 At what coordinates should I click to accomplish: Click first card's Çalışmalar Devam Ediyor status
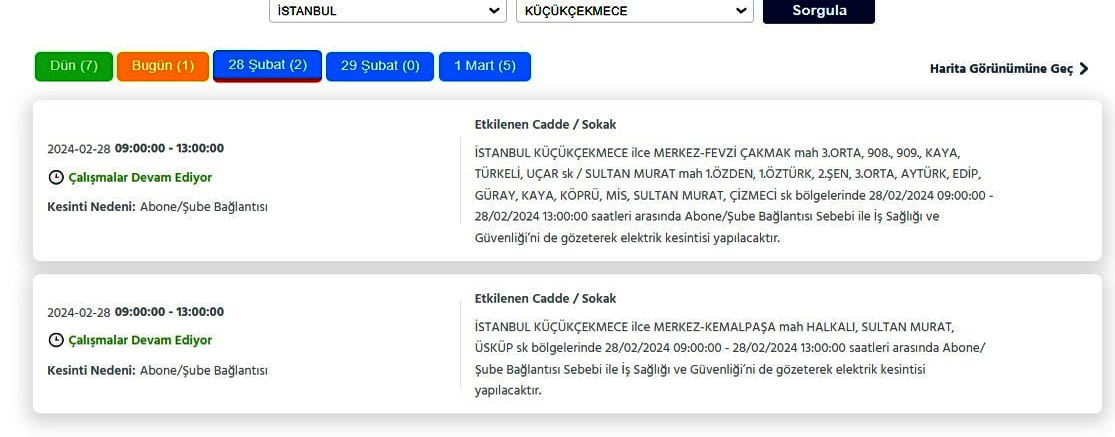tap(140, 177)
